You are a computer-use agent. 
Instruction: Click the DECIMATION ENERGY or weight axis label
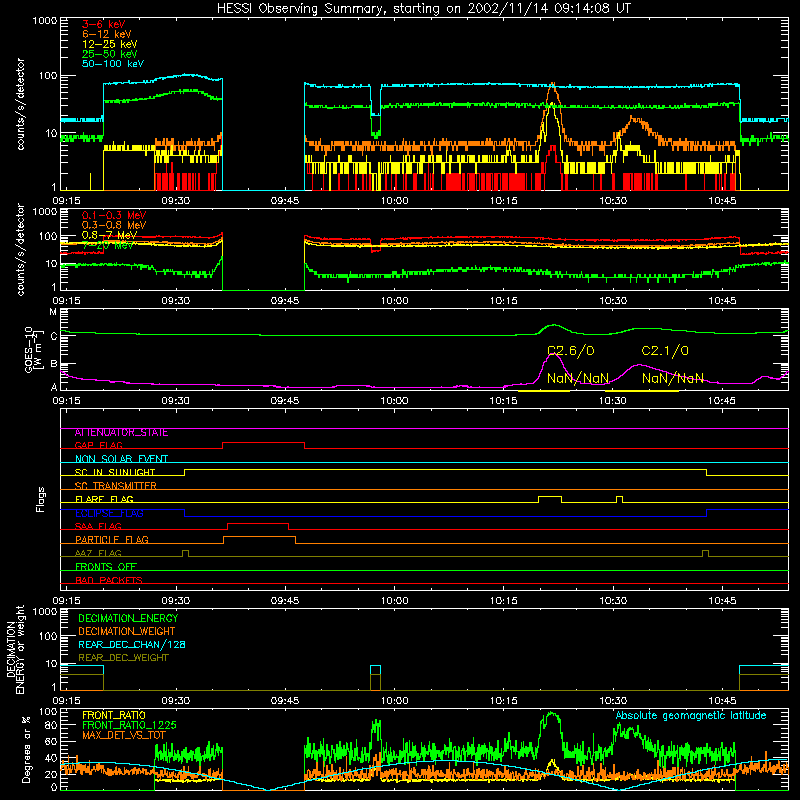coord(16,649)
